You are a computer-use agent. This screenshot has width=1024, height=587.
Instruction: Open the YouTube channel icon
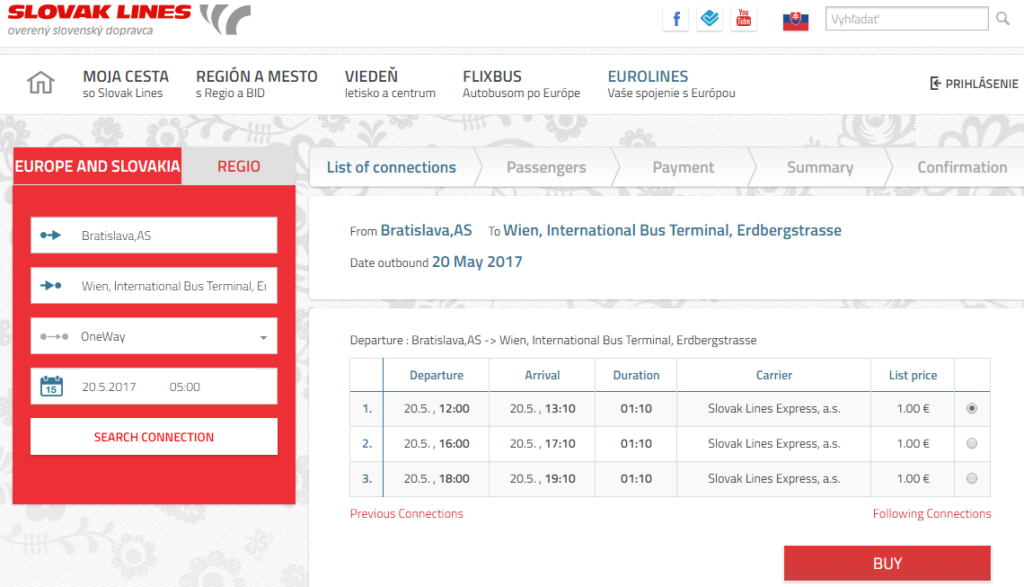[x=743, y=19]
